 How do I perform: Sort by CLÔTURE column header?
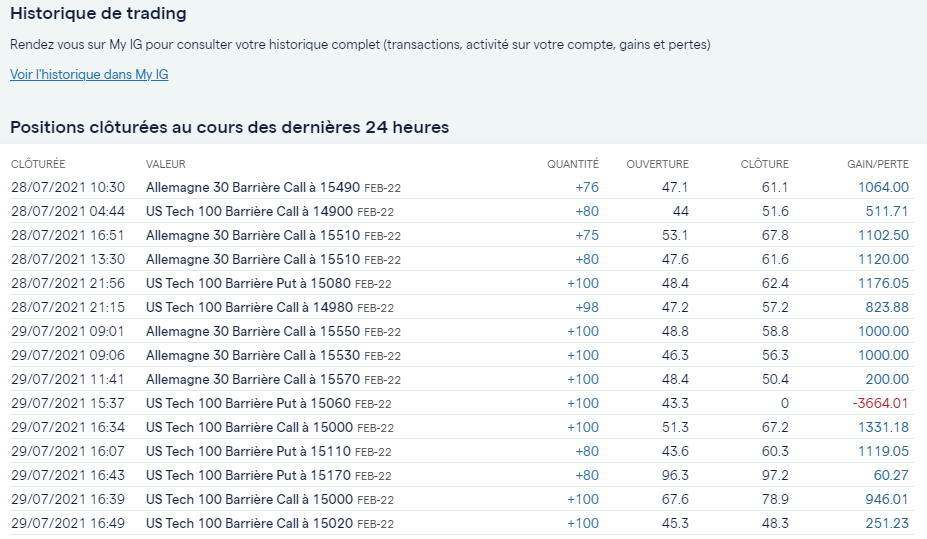[764, 164]
